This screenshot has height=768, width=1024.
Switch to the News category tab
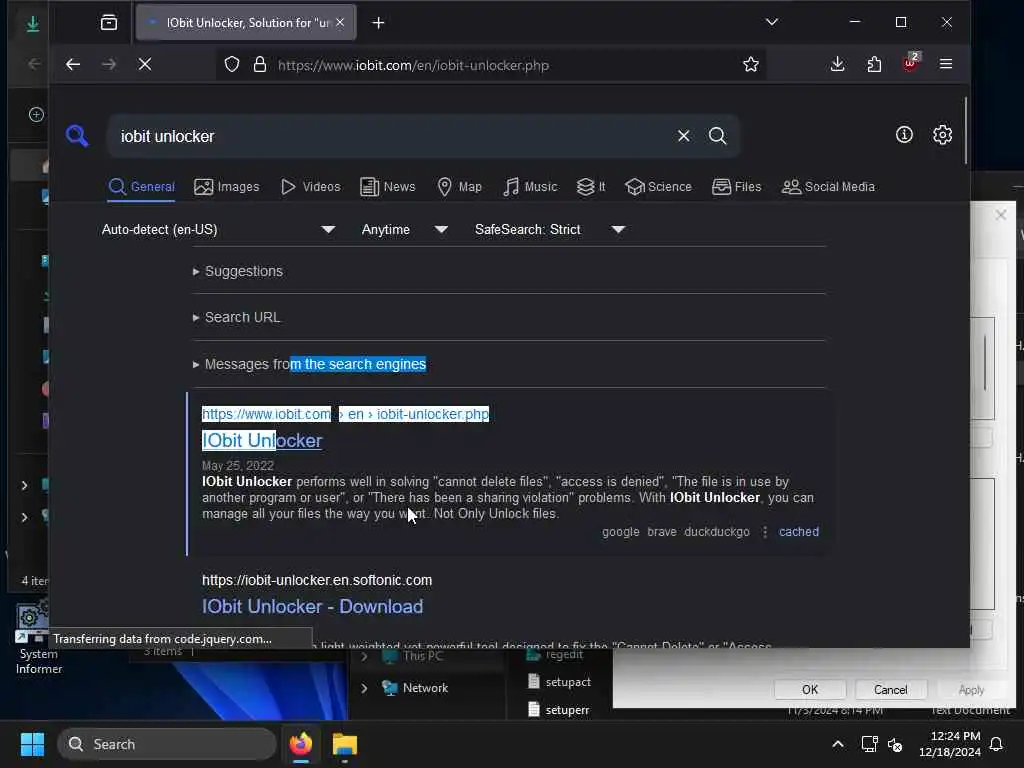click(x=388, y=187)
